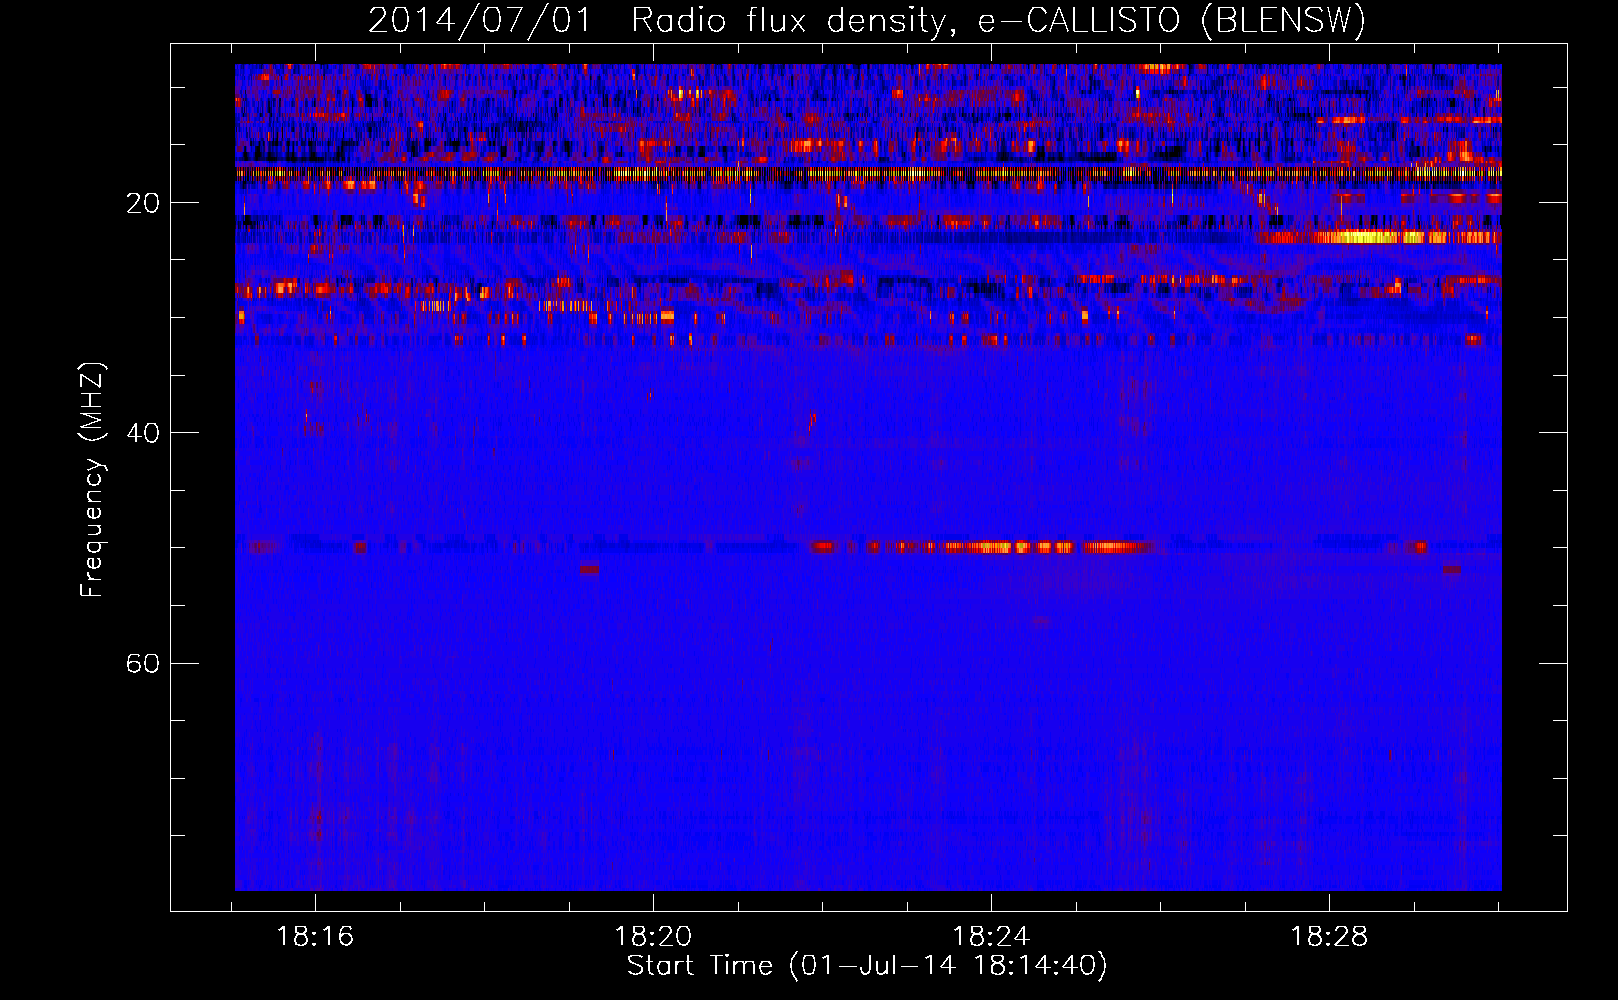Image resolution: width=1618 pixels, height=1000 pixels.
Task: Click the bright yellow burst near 18:28
Action: [x=1380, y=237]
